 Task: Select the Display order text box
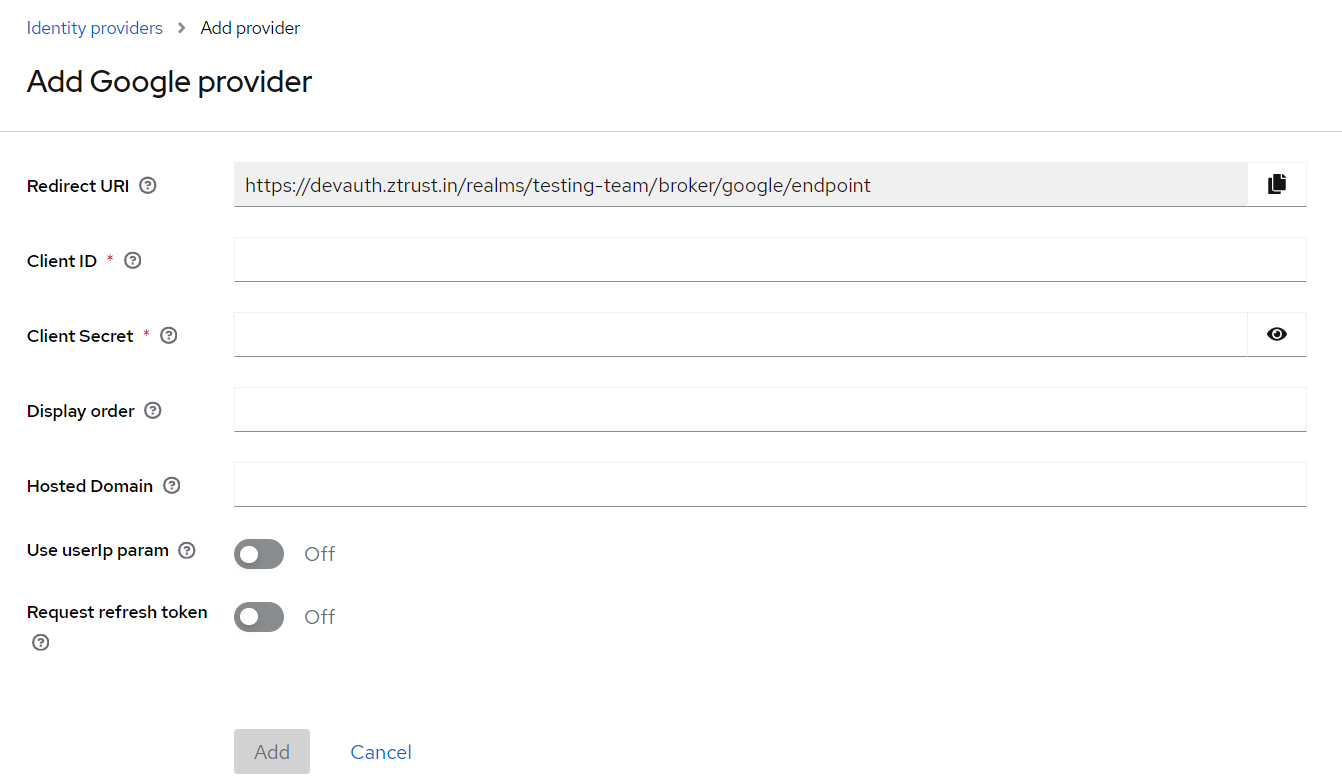point(770,410)
